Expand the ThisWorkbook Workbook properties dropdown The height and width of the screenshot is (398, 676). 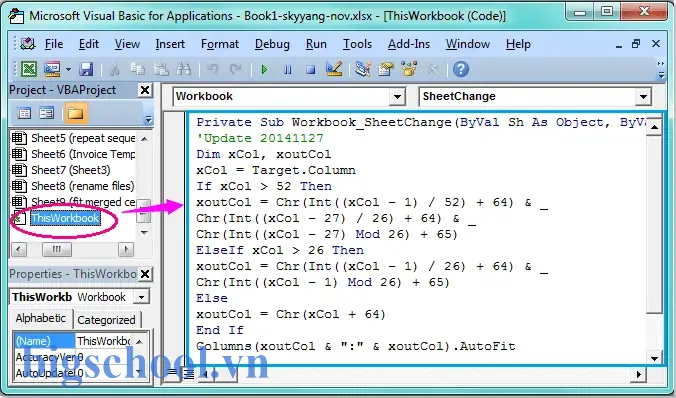(x=141, y=297)
